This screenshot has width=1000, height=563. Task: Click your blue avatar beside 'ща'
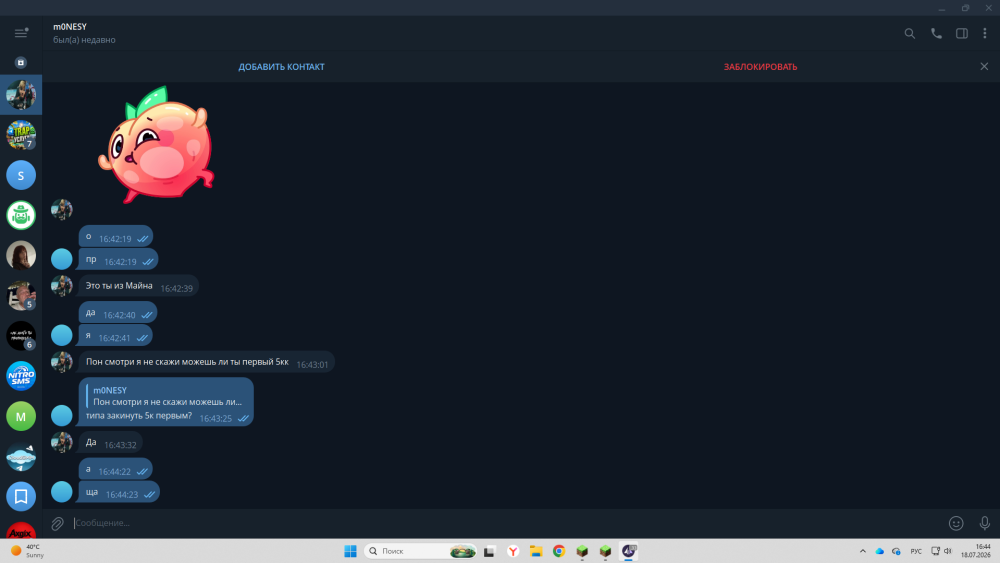tap(62, 492)
